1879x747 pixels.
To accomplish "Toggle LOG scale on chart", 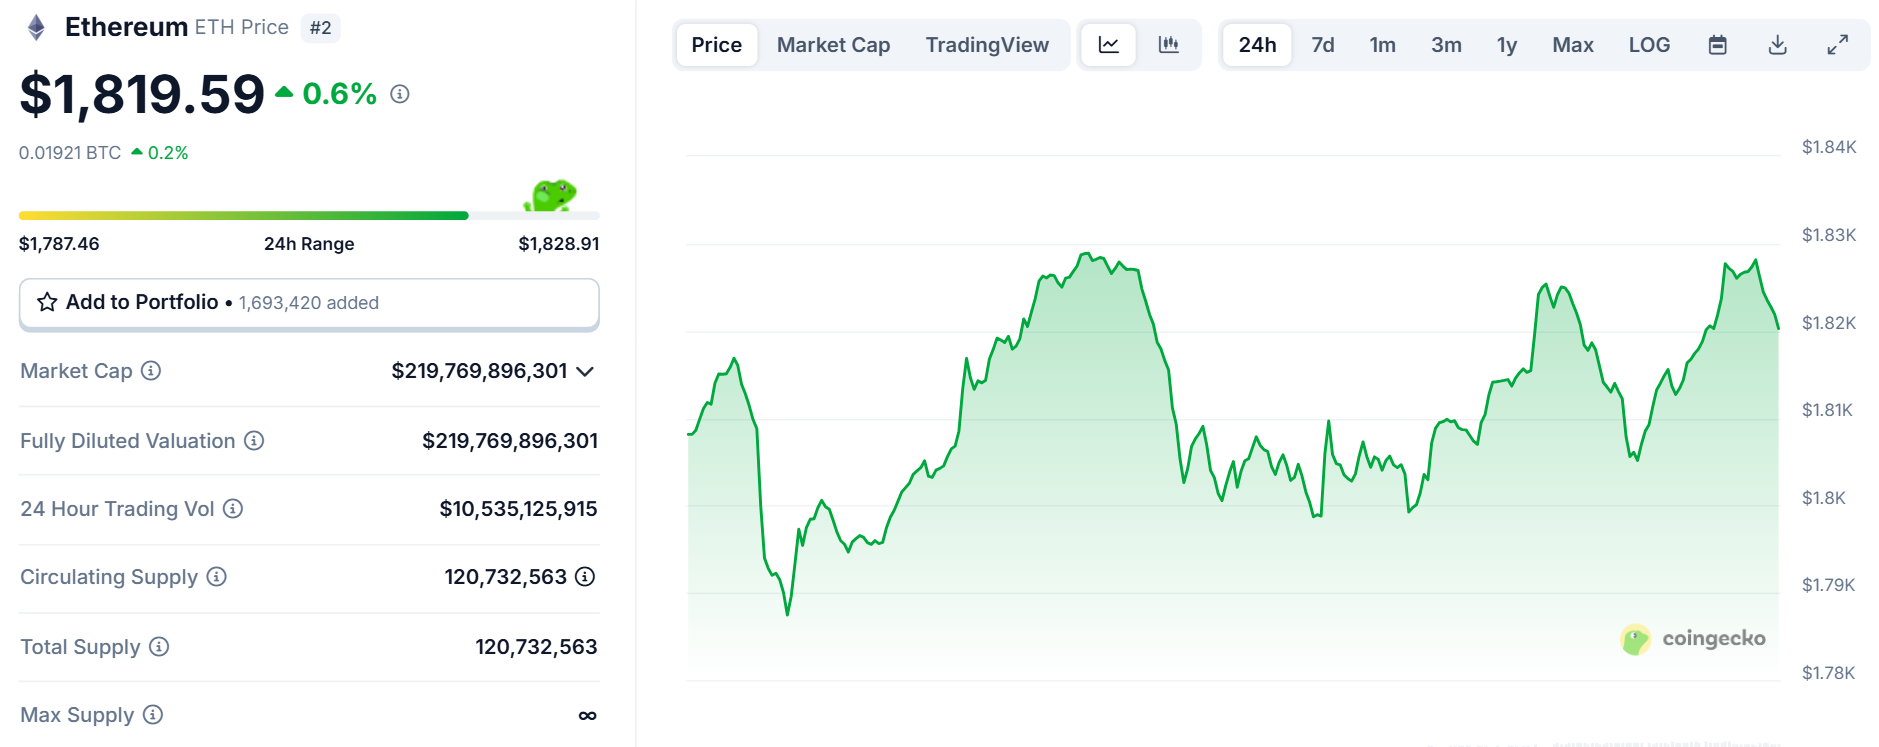I will pyautogui.click(x=1650, y=45).
